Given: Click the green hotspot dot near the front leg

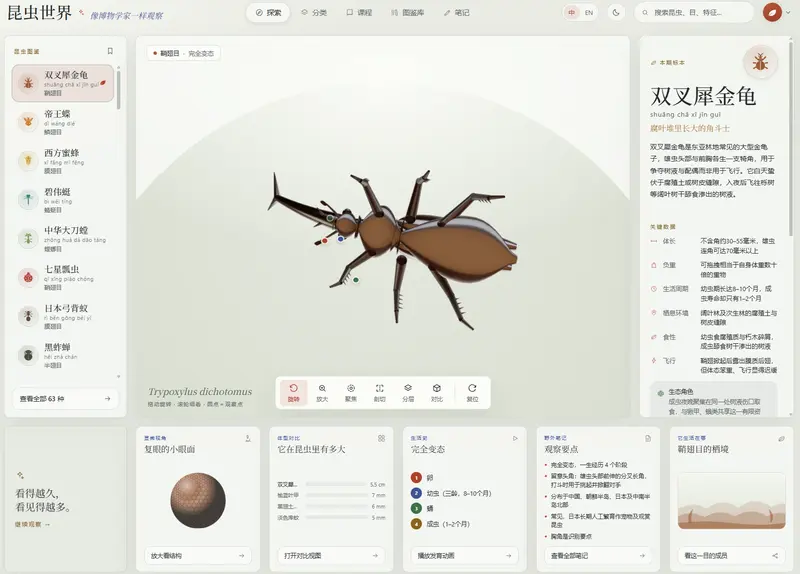Looking at the screenshot, I should coord(356,280).
